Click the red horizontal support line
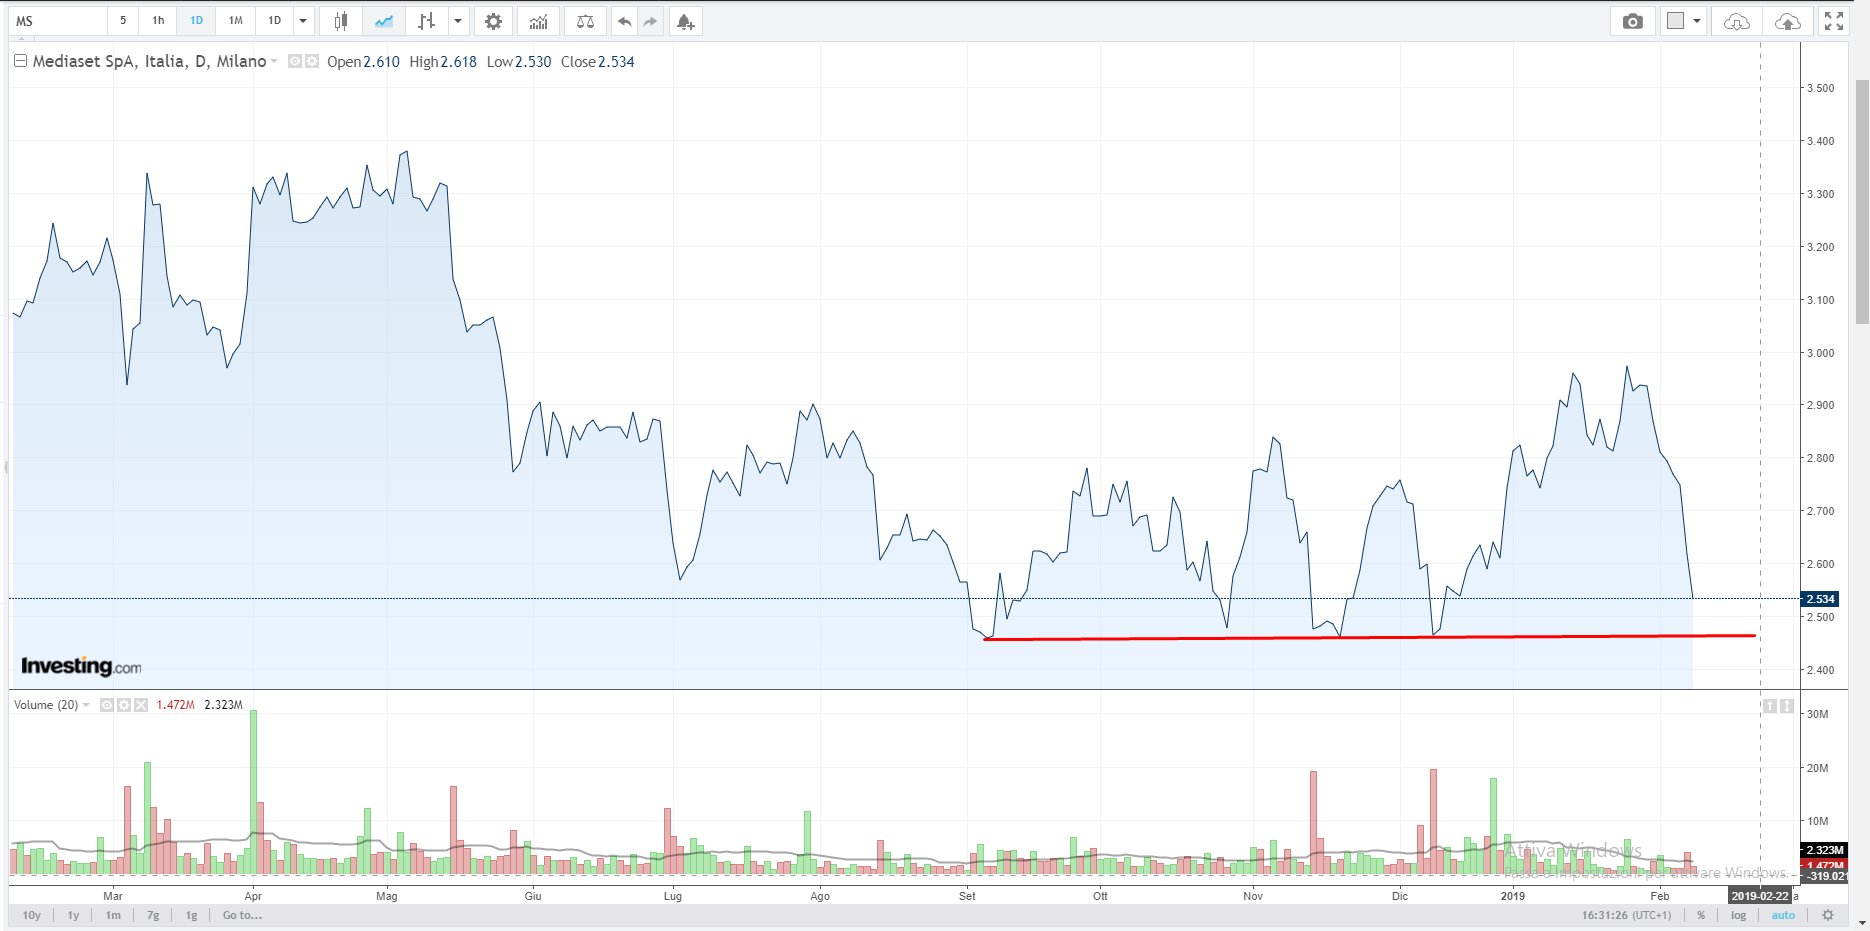Screen dimensions: 1870x931 [x=1370, y=637]
